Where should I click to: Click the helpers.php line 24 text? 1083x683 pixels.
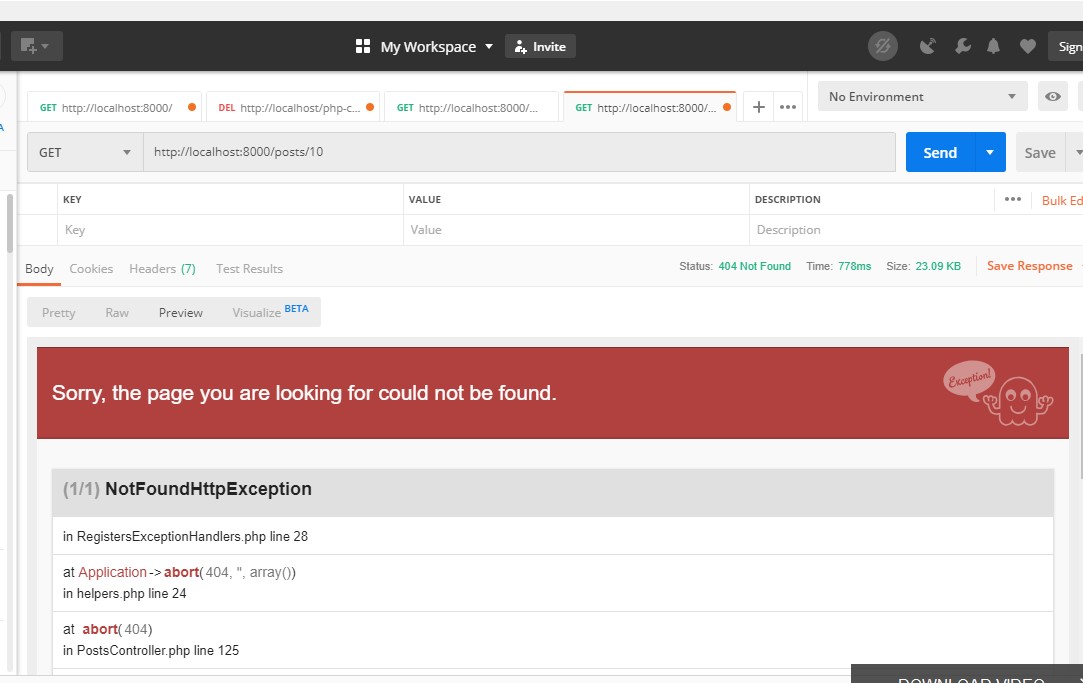(131, 593)
